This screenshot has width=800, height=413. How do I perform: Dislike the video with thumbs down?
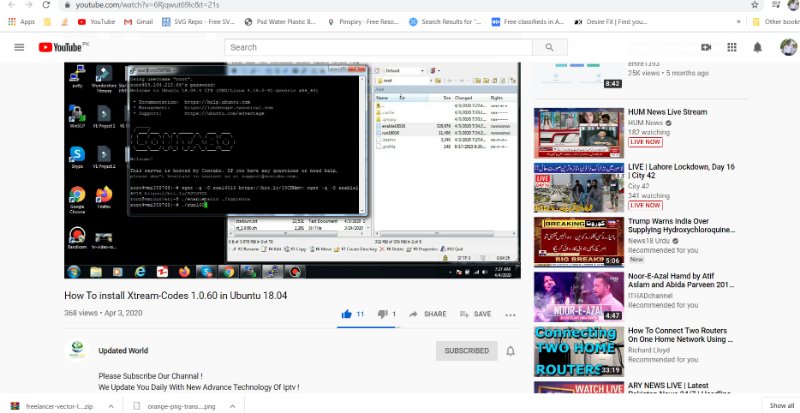pos(382,314)
